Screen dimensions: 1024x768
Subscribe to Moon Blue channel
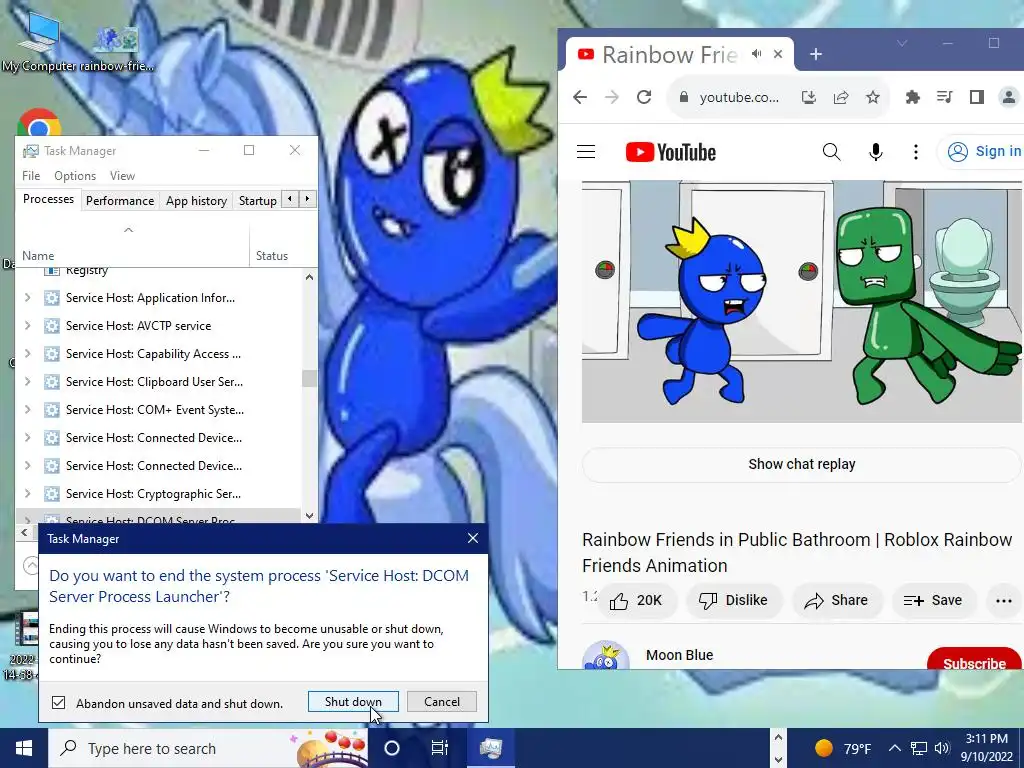point(974,660)
